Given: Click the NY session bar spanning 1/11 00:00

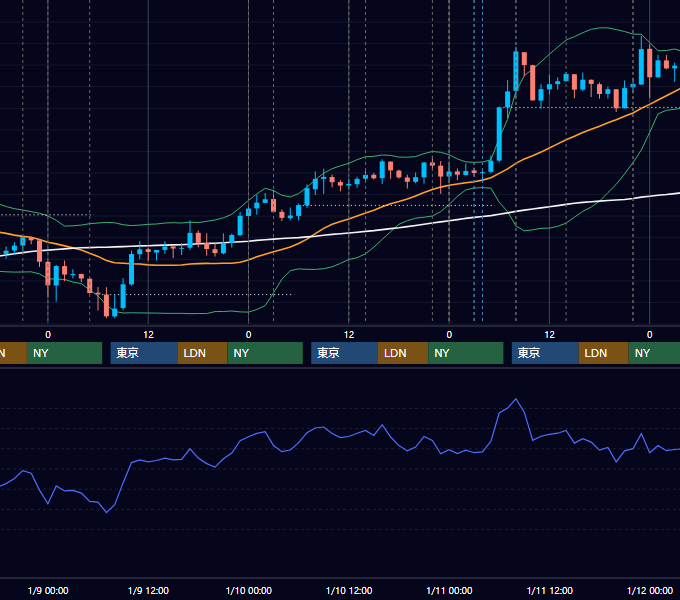Looking at the screenshot, I should 466,353.
